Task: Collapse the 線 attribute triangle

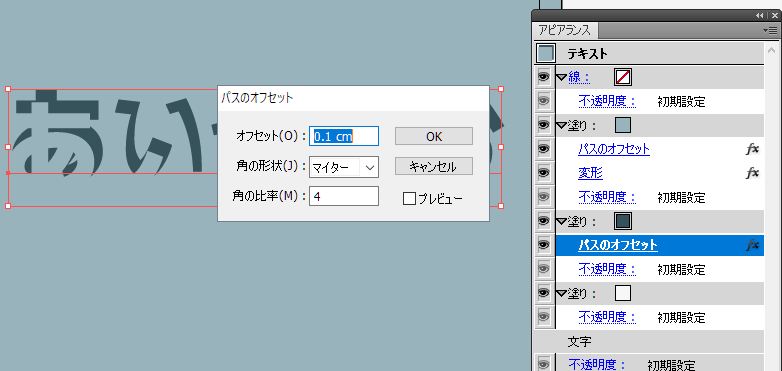Action: point(562,77)
